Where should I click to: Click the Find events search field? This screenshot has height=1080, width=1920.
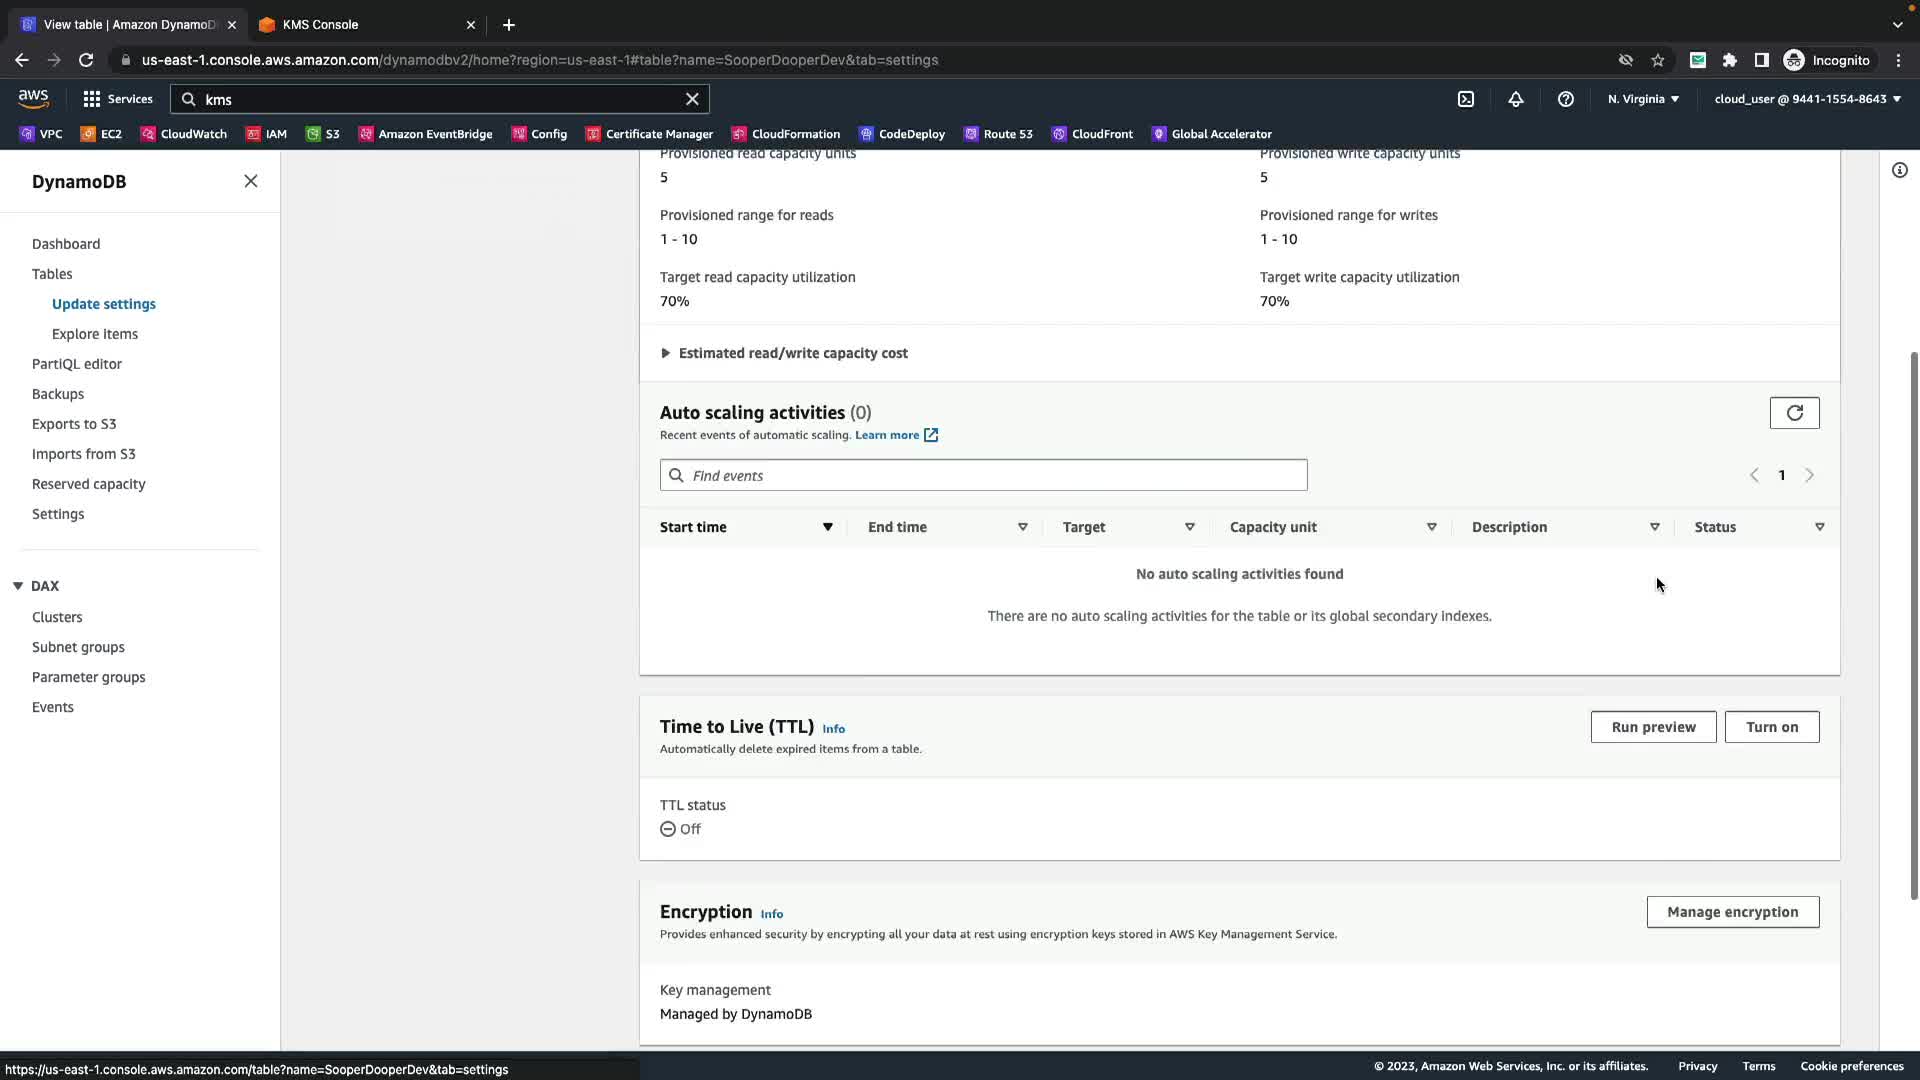[983, 475]
